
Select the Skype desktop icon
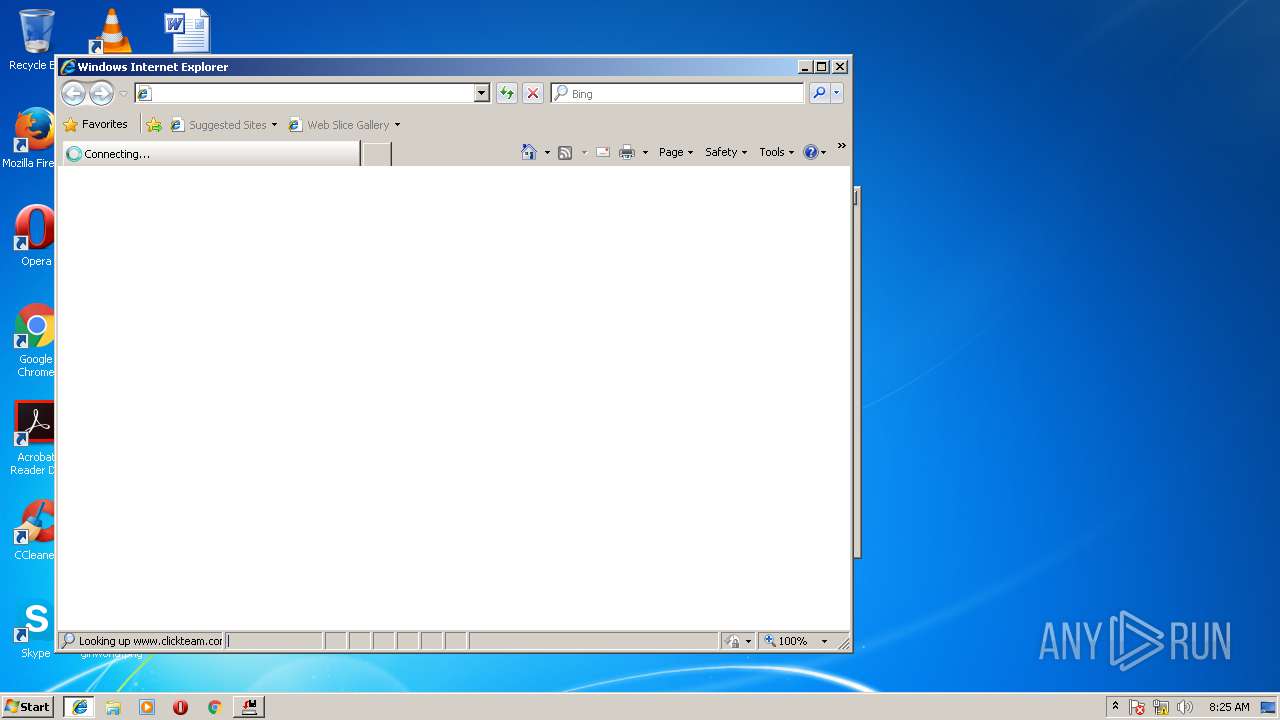click(34, 628)
